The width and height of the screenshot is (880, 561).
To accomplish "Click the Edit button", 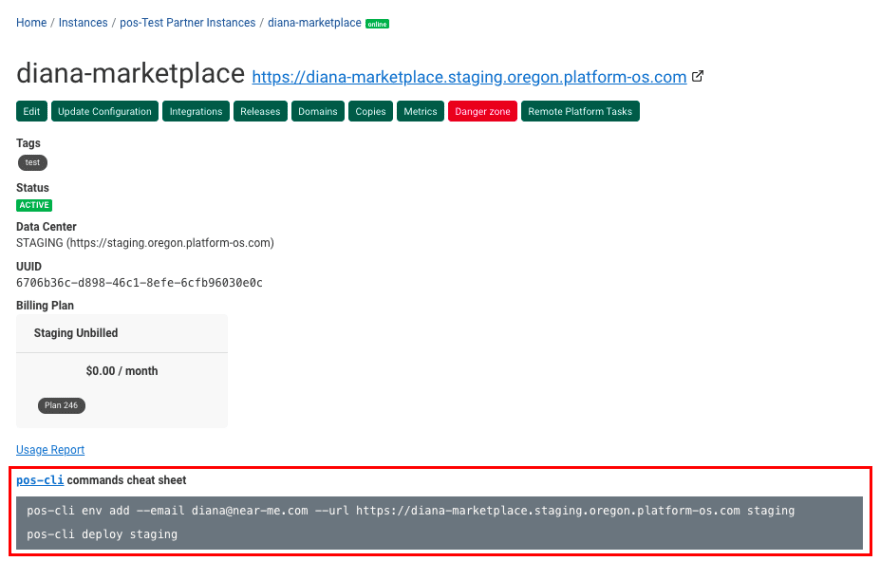I will pos(31,111).
